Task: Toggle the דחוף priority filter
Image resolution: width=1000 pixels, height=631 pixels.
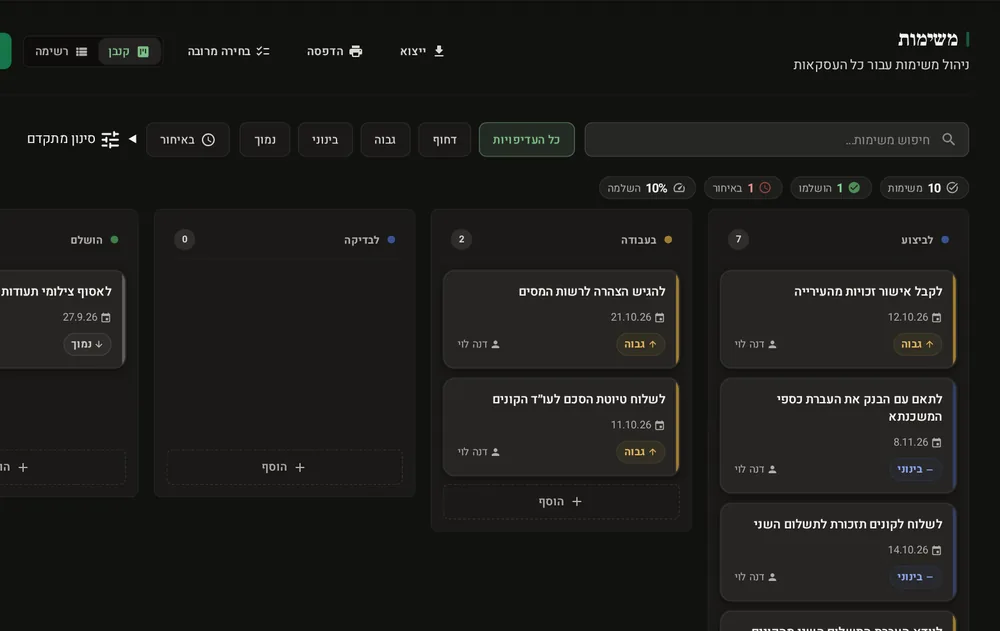Action: 445,140
